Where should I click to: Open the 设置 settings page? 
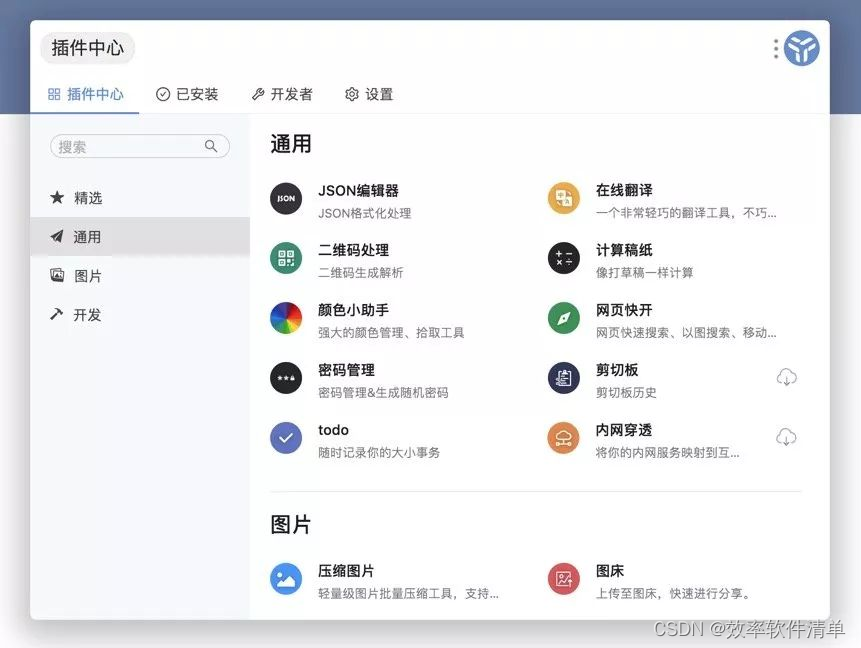click(x=369, y=94)
